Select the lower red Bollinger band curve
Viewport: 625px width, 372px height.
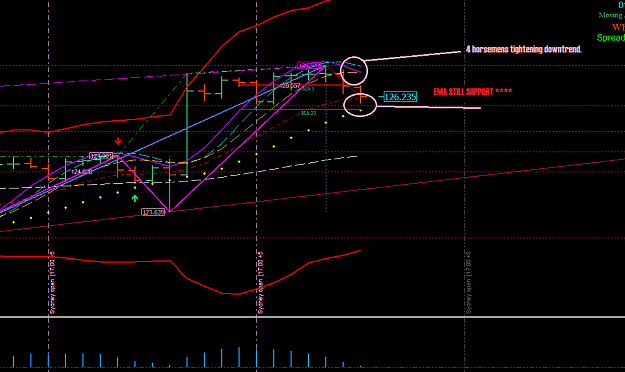(180, 272)
